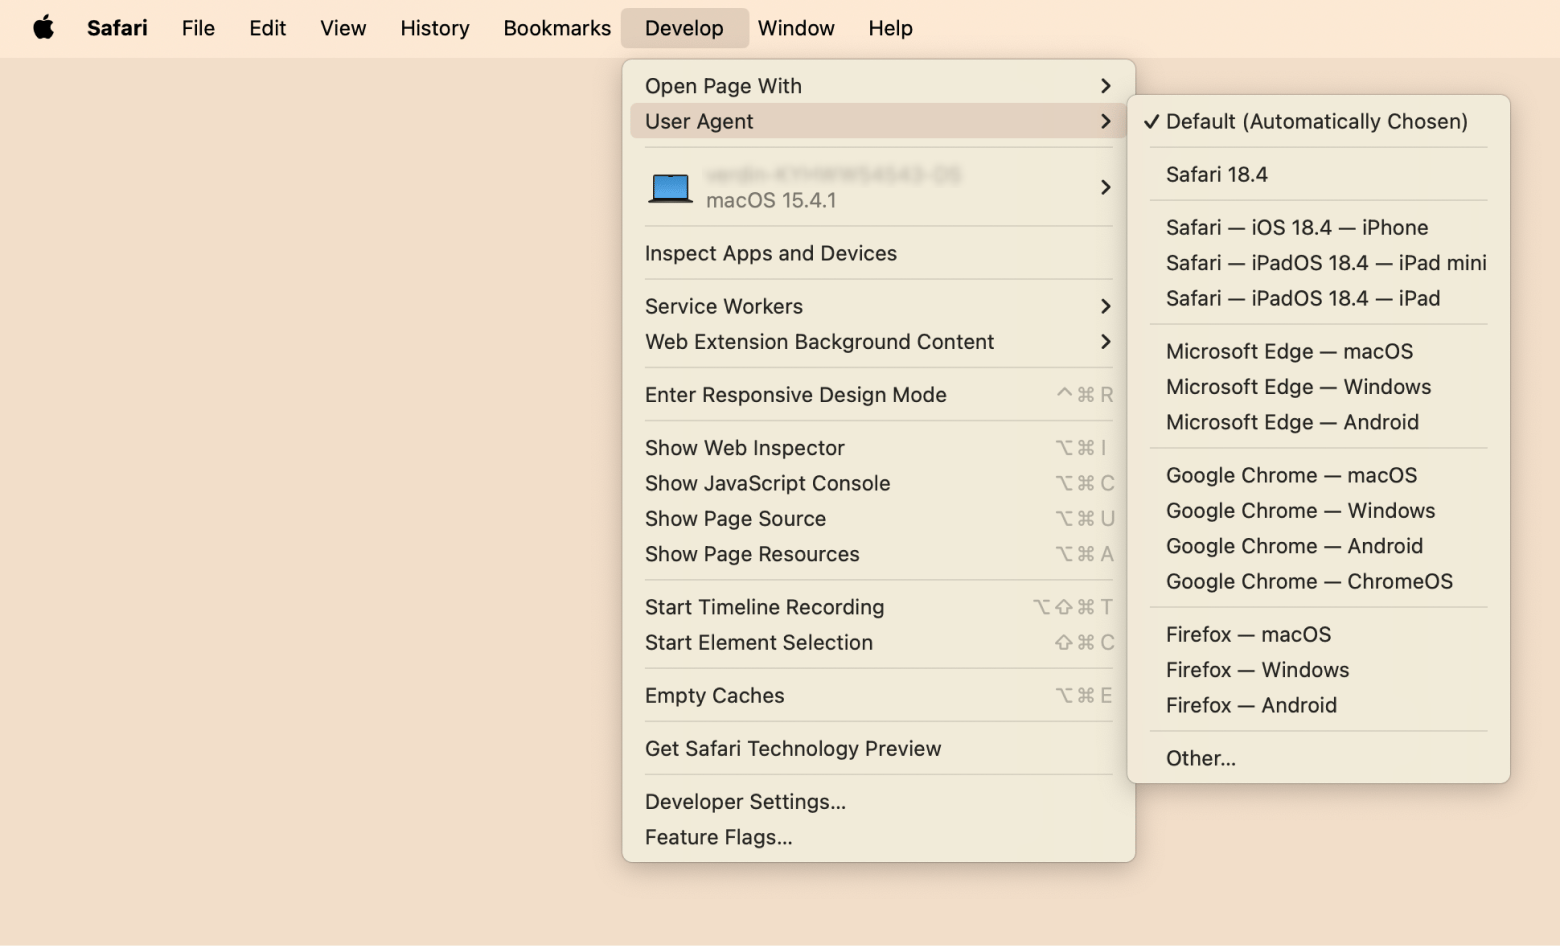Open the Apple logo menu

(x=43, y=28)
